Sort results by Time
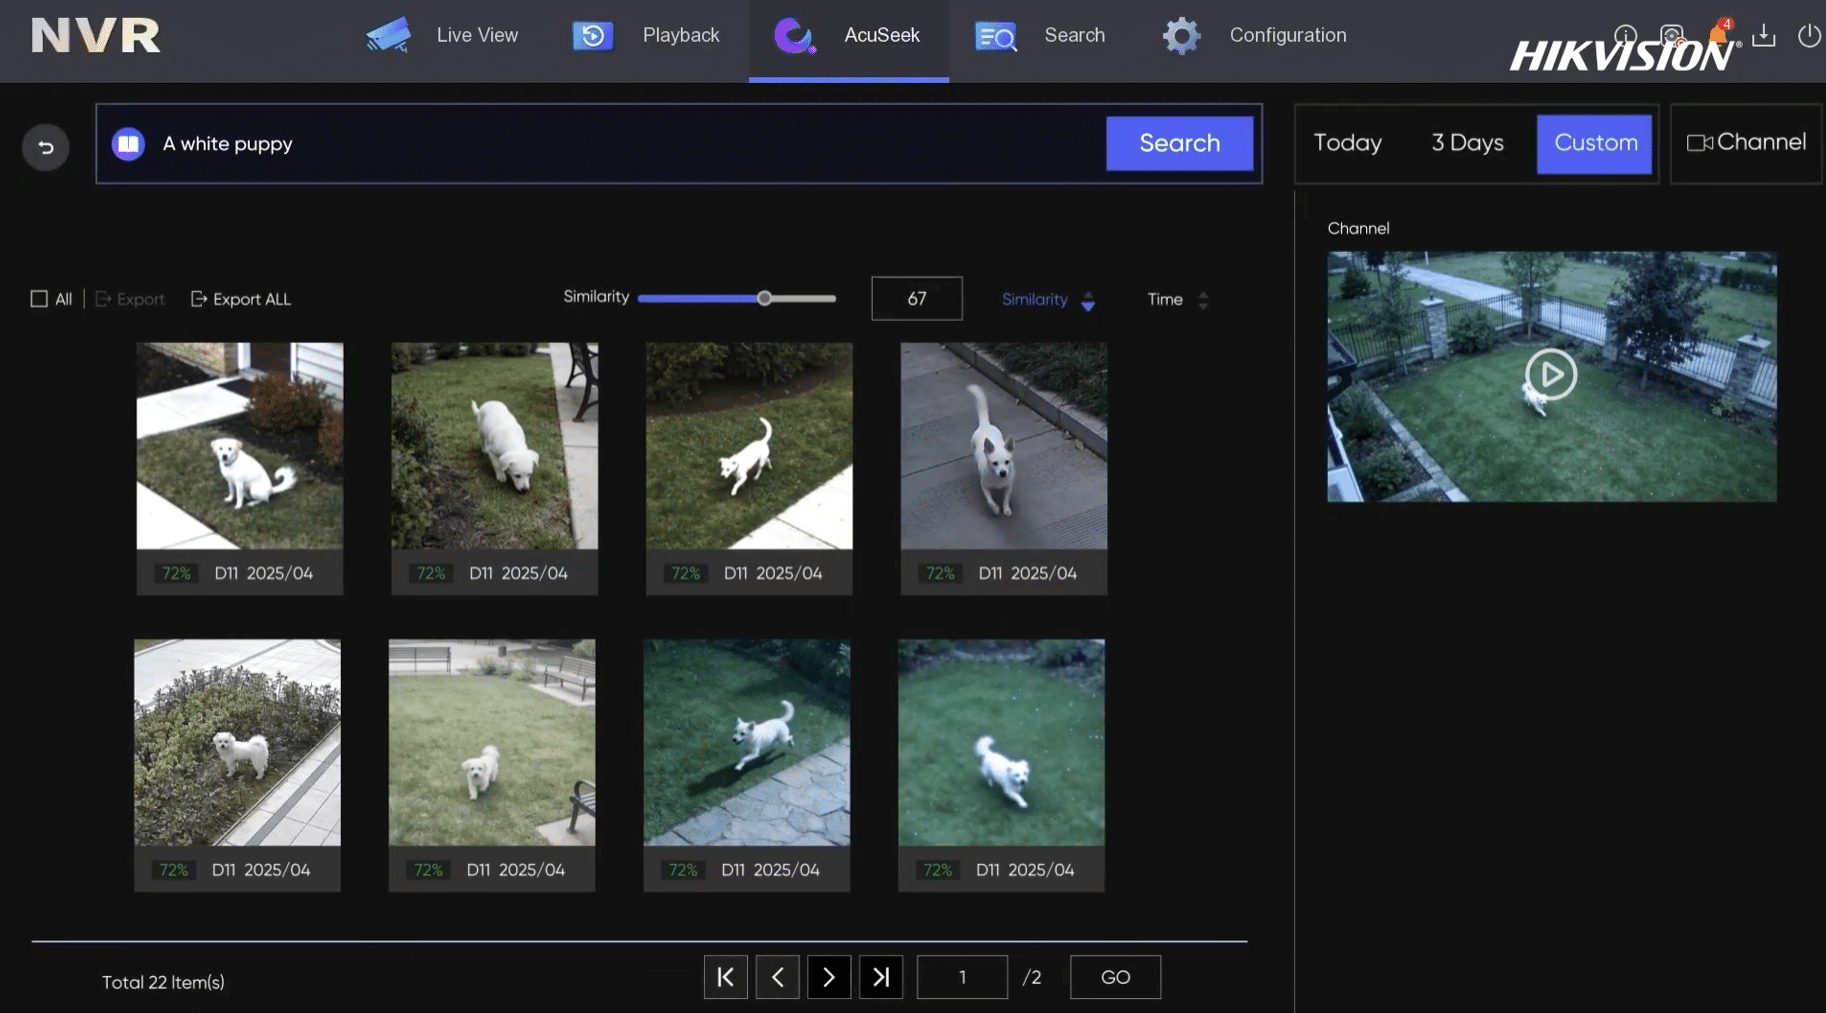This screenshot has height=1013, width=1826. pyautogui.click(x=1178, y=299)
